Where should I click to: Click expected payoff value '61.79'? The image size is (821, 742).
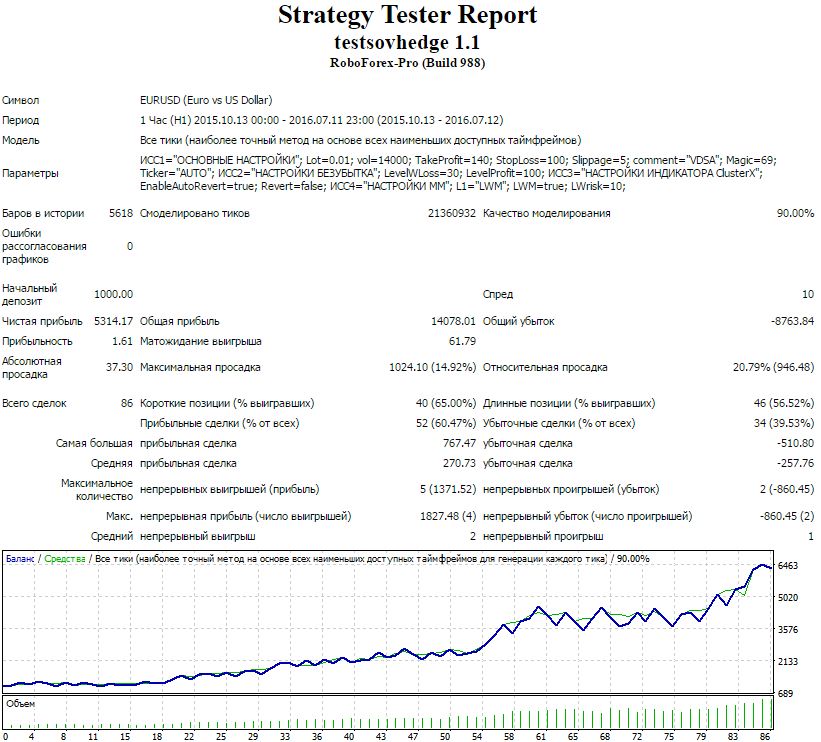coord(462,341)
